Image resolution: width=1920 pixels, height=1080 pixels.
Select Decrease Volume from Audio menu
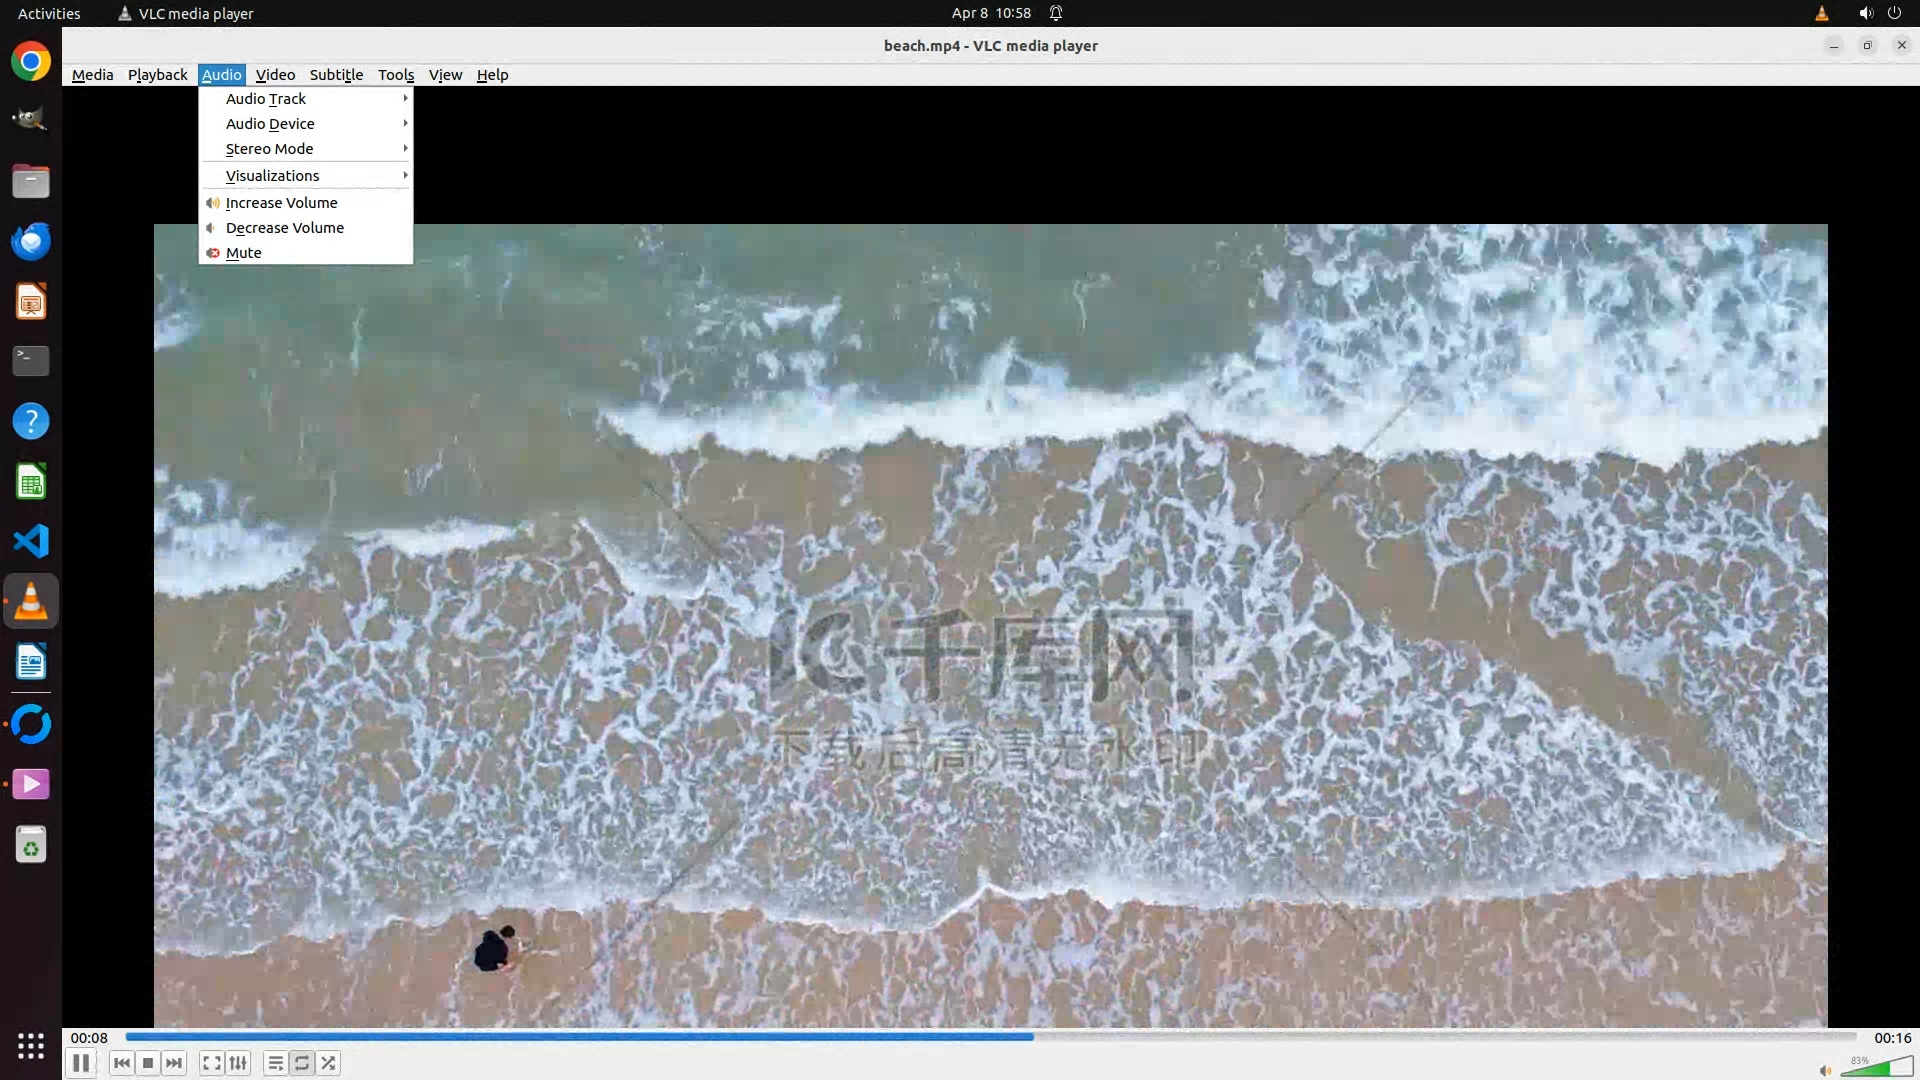[285, 227]
